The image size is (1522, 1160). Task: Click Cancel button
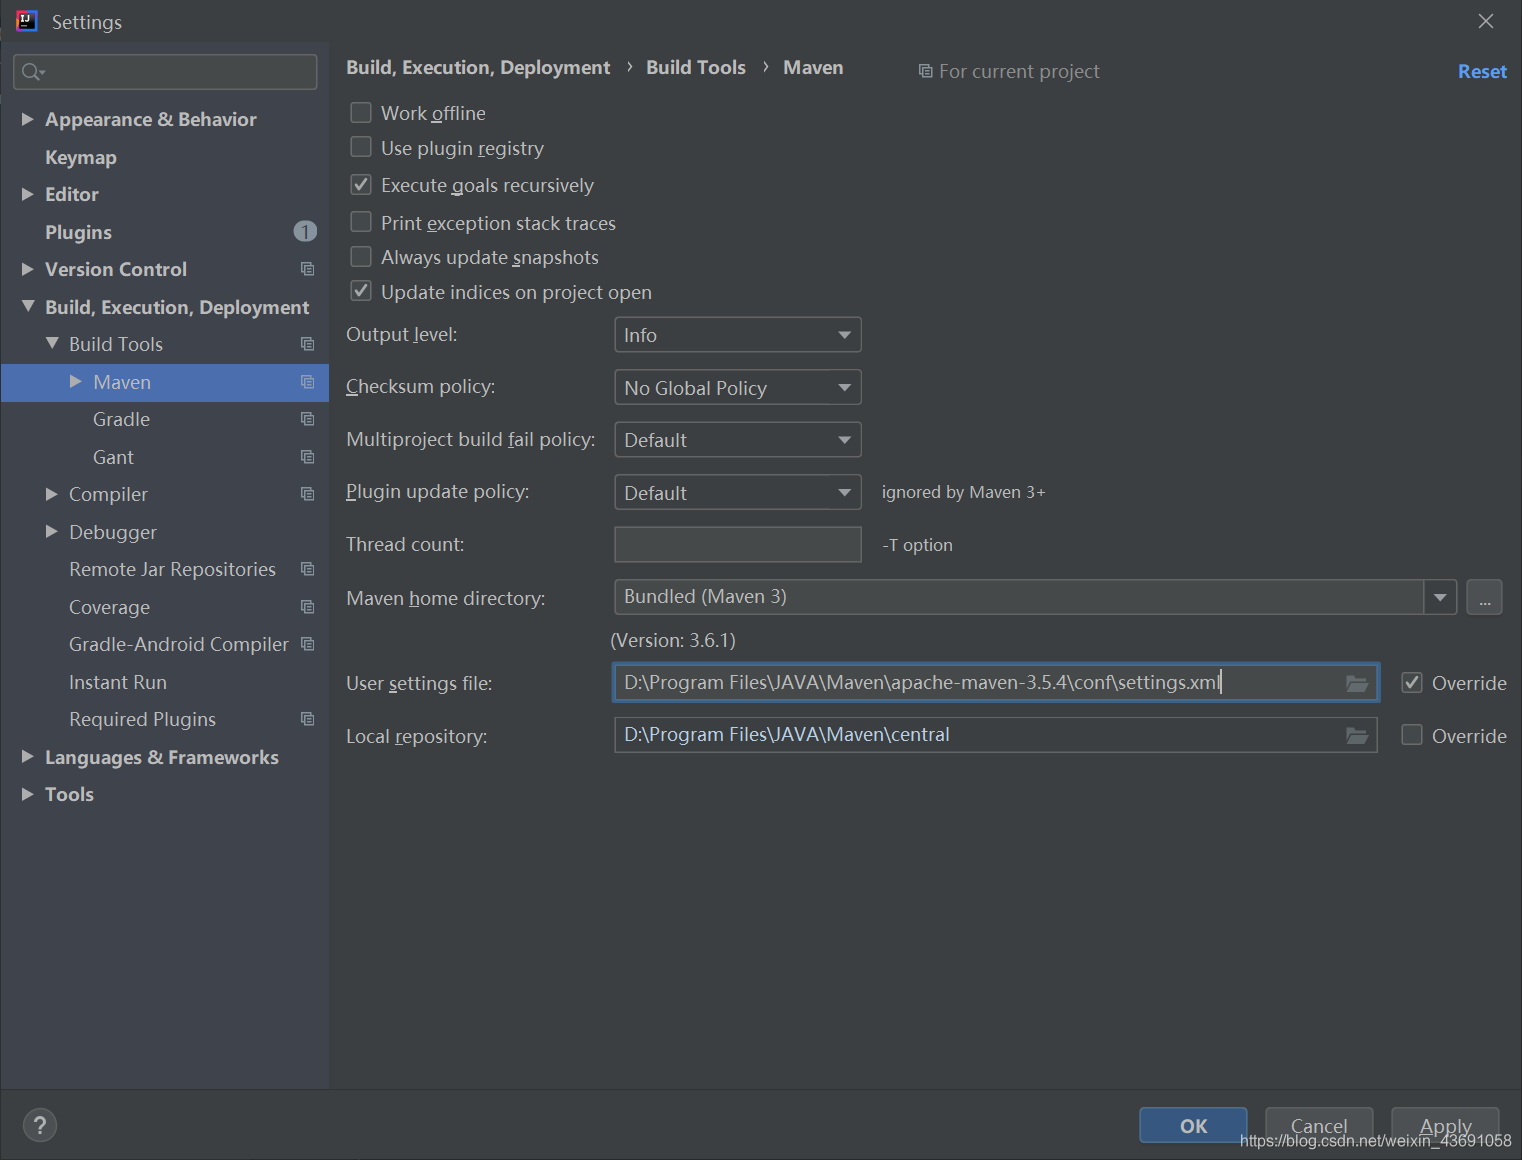(x=1319, y=1126)
